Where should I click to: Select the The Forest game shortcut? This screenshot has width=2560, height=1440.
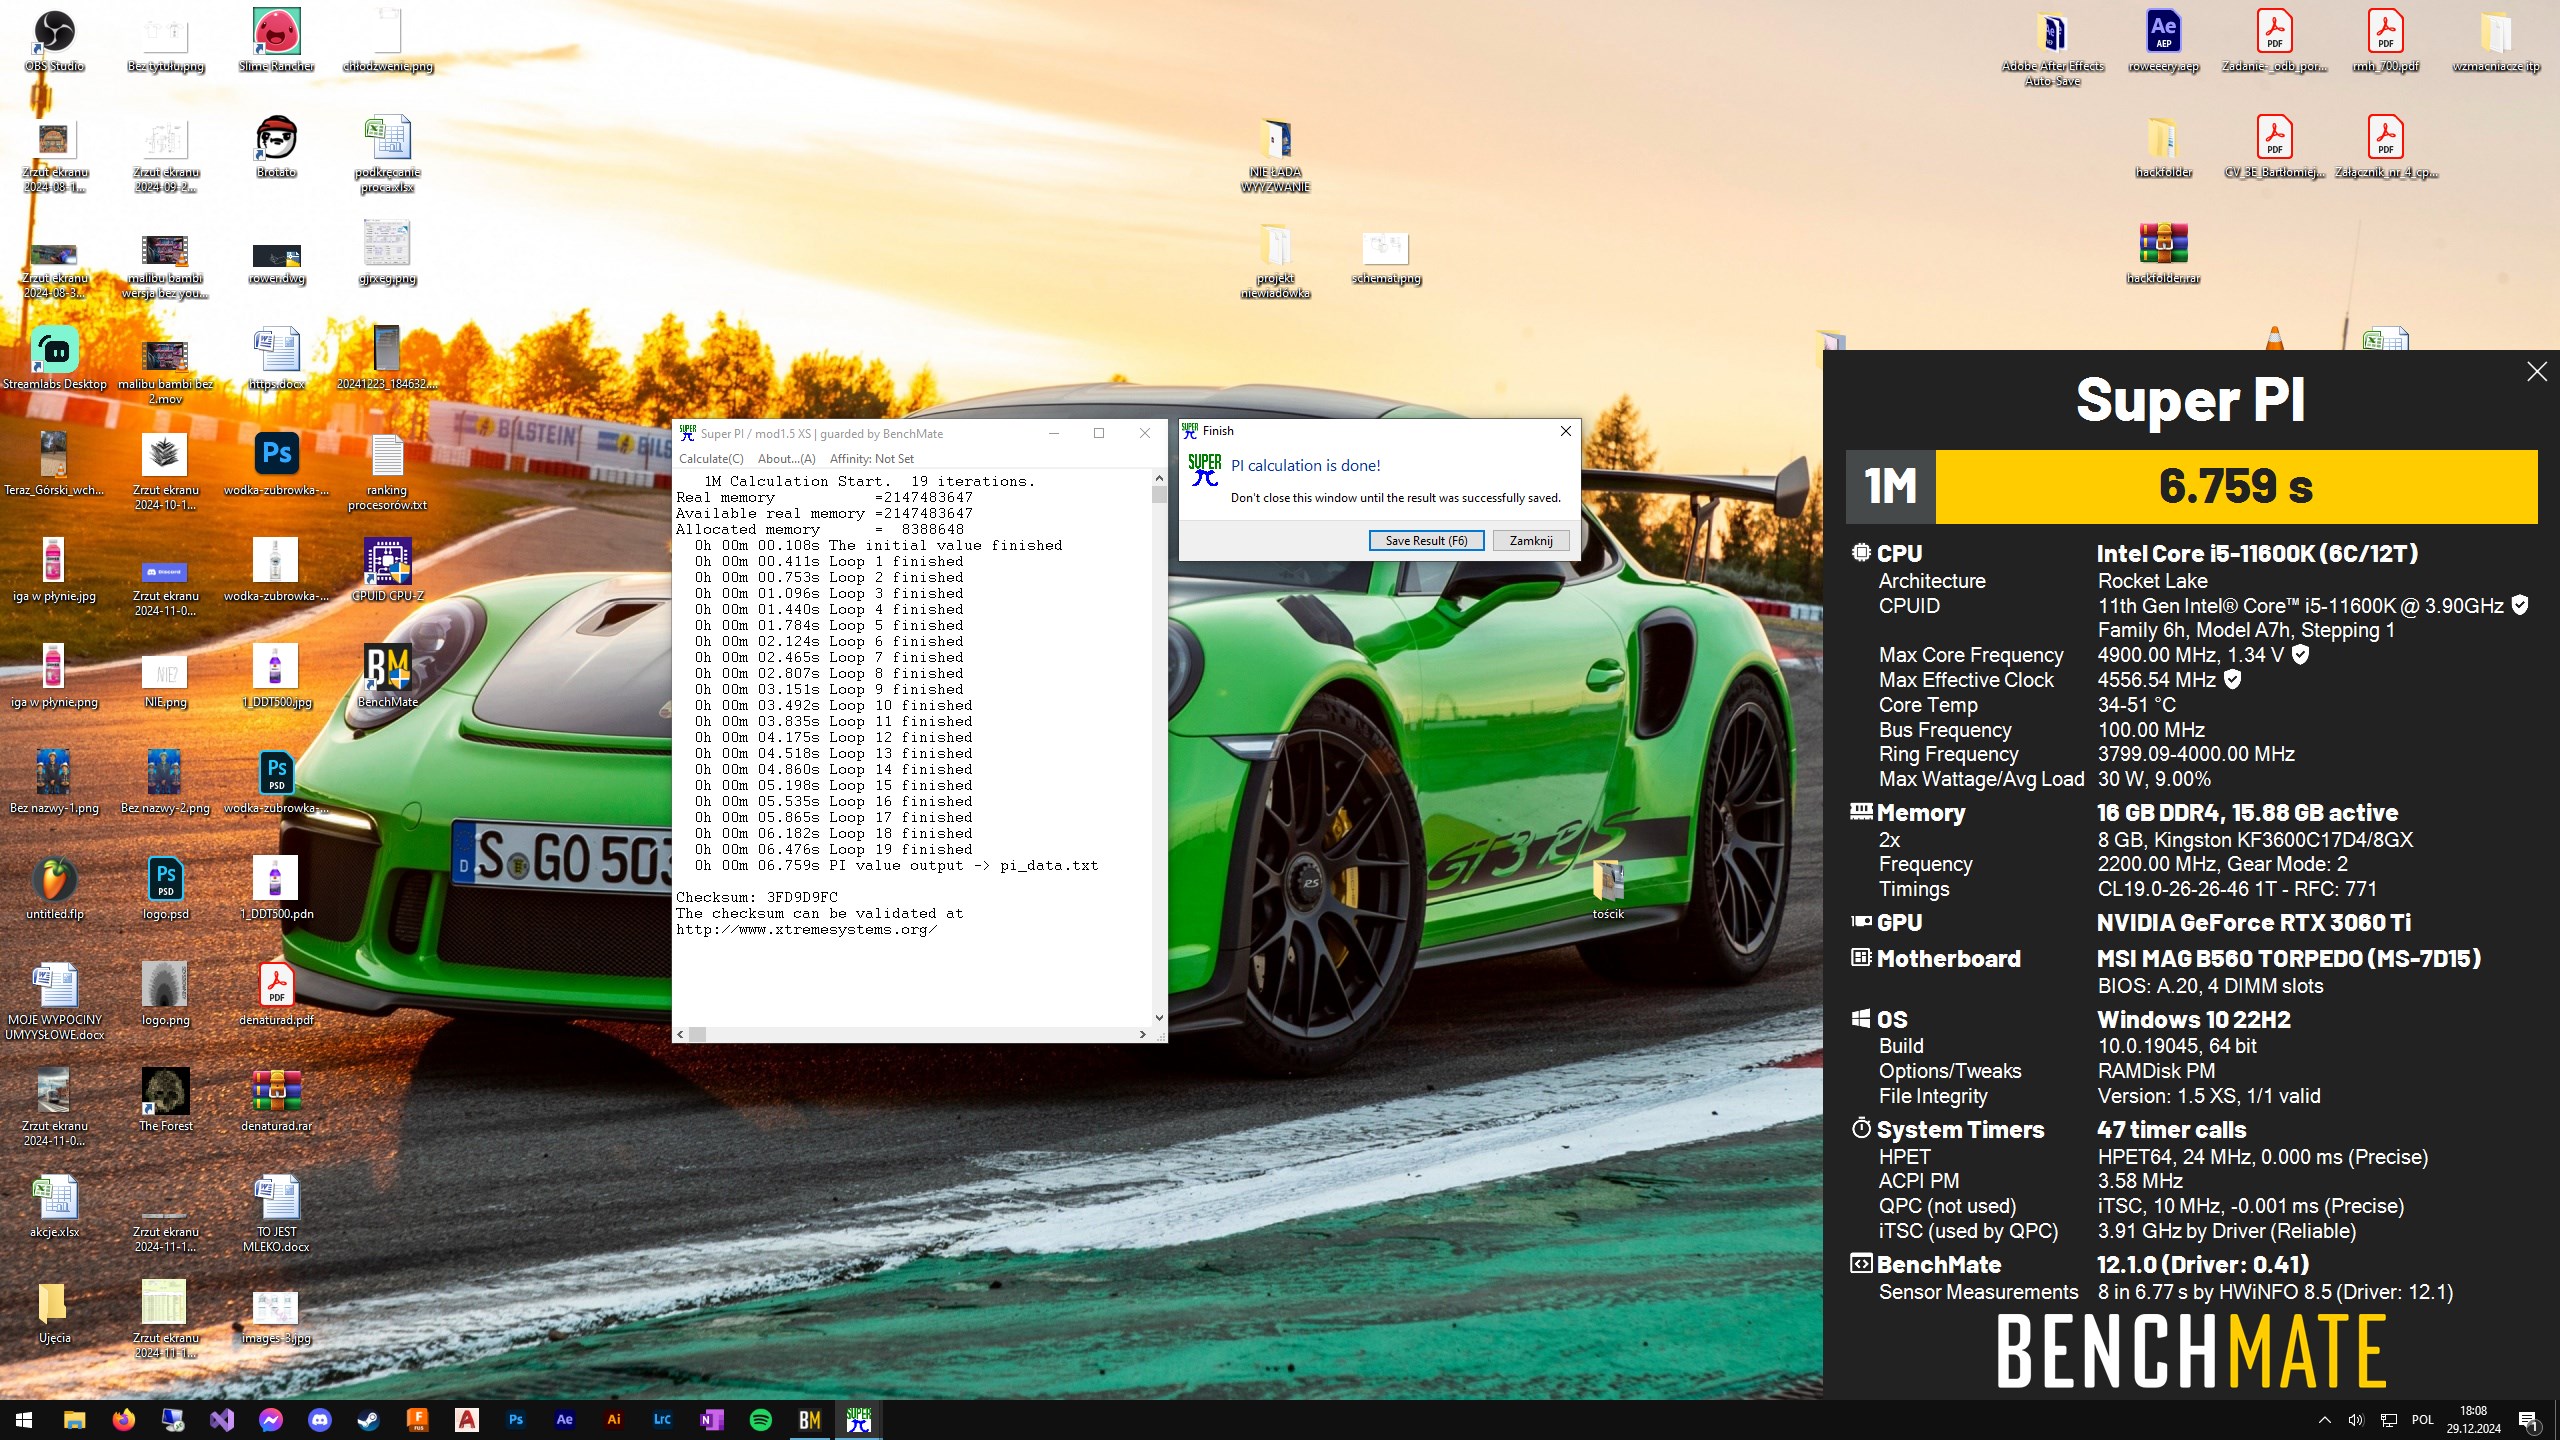pyautogui.click(x=166, y=1100)
